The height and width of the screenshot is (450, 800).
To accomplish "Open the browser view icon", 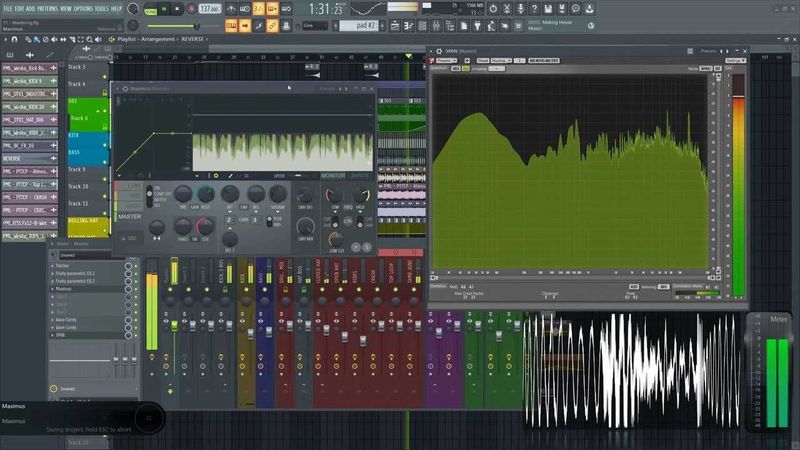I will tap(450, 26).
